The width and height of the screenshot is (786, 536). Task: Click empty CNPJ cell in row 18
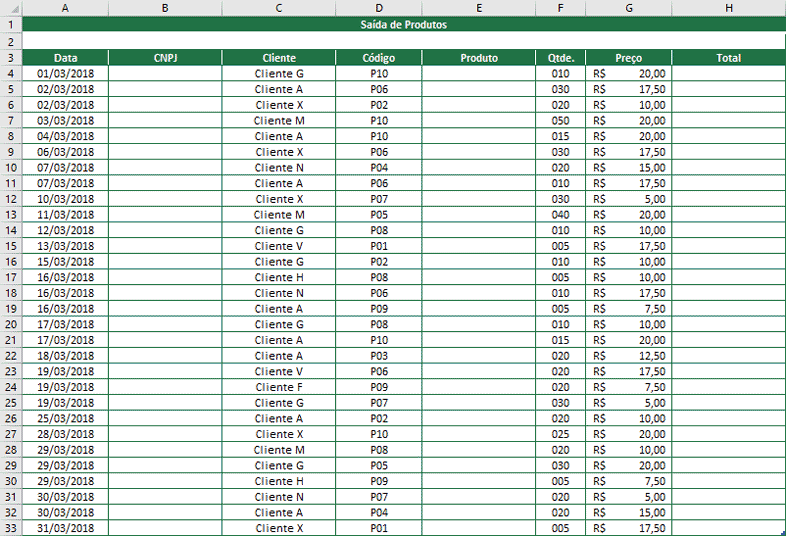point(165,293)
